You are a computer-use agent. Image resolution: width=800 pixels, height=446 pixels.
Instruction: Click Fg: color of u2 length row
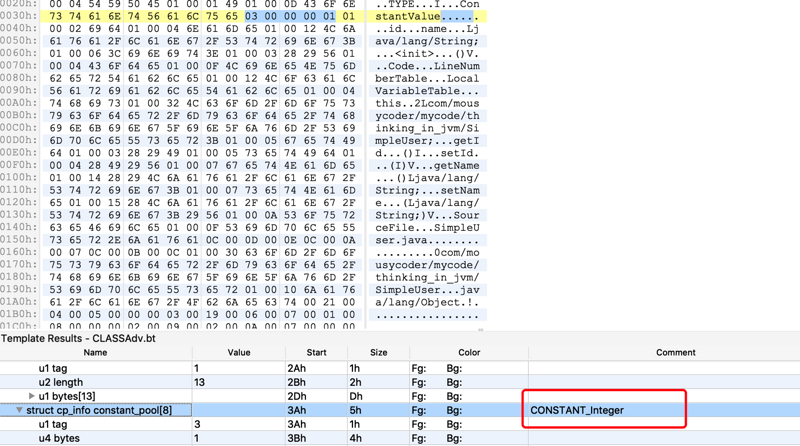coord(418,382)
